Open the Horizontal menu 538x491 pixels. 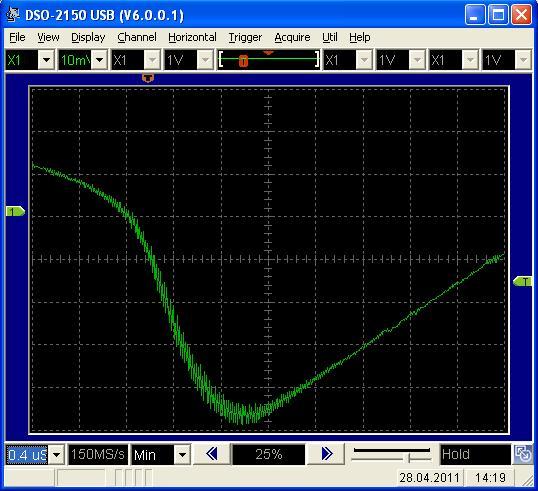tap(192, 37)
